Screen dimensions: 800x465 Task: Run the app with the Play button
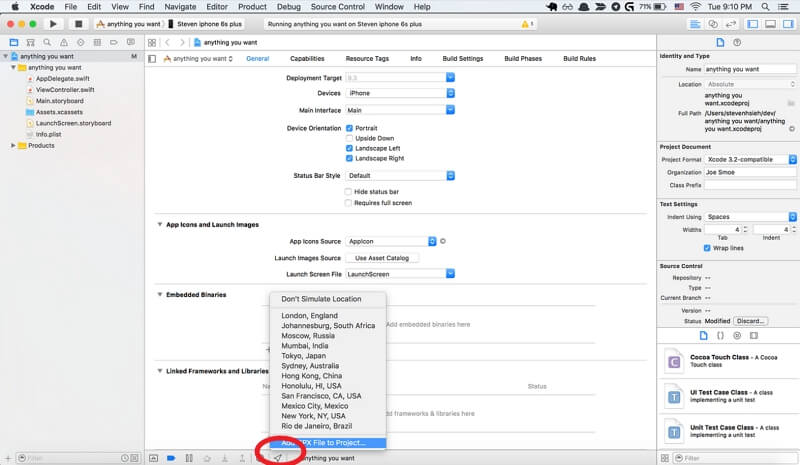tap(53, 24)
